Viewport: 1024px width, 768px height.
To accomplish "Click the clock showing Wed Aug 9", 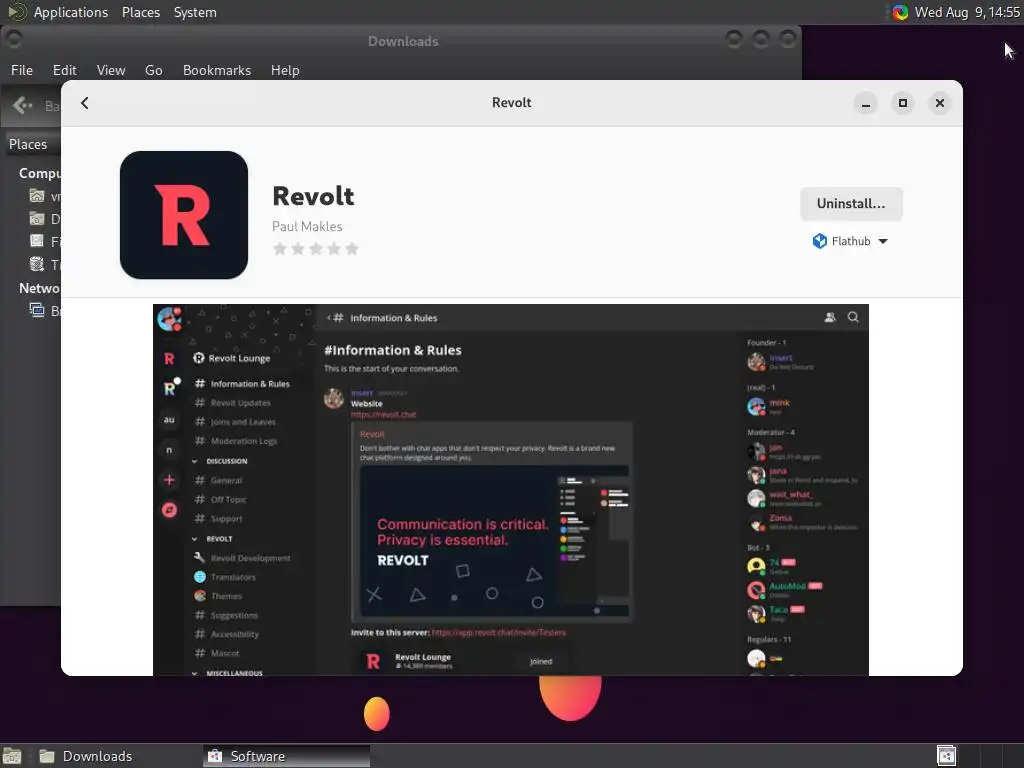I will [x=967, y=12].
